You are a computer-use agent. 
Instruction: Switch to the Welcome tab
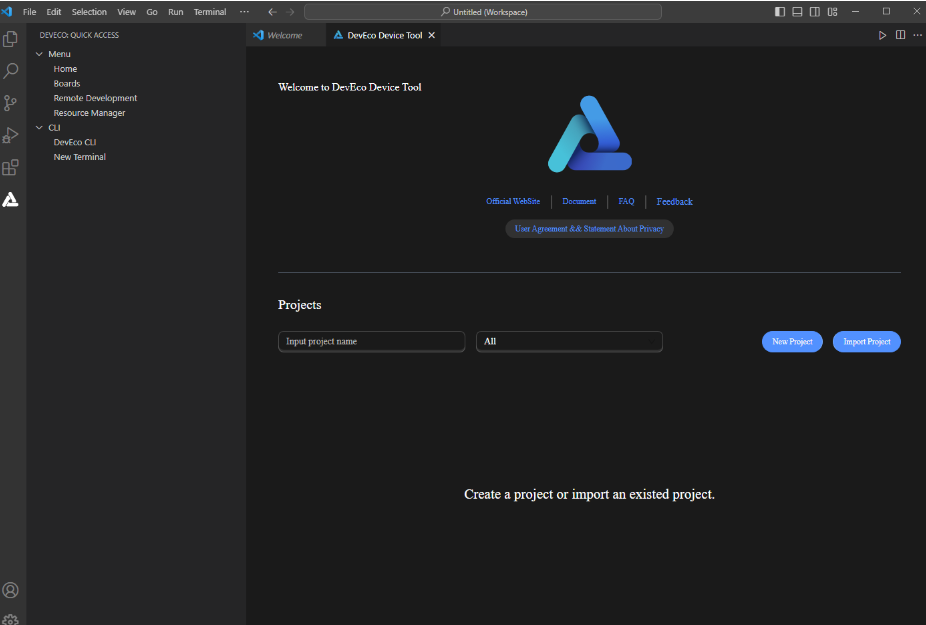[285, 35]
